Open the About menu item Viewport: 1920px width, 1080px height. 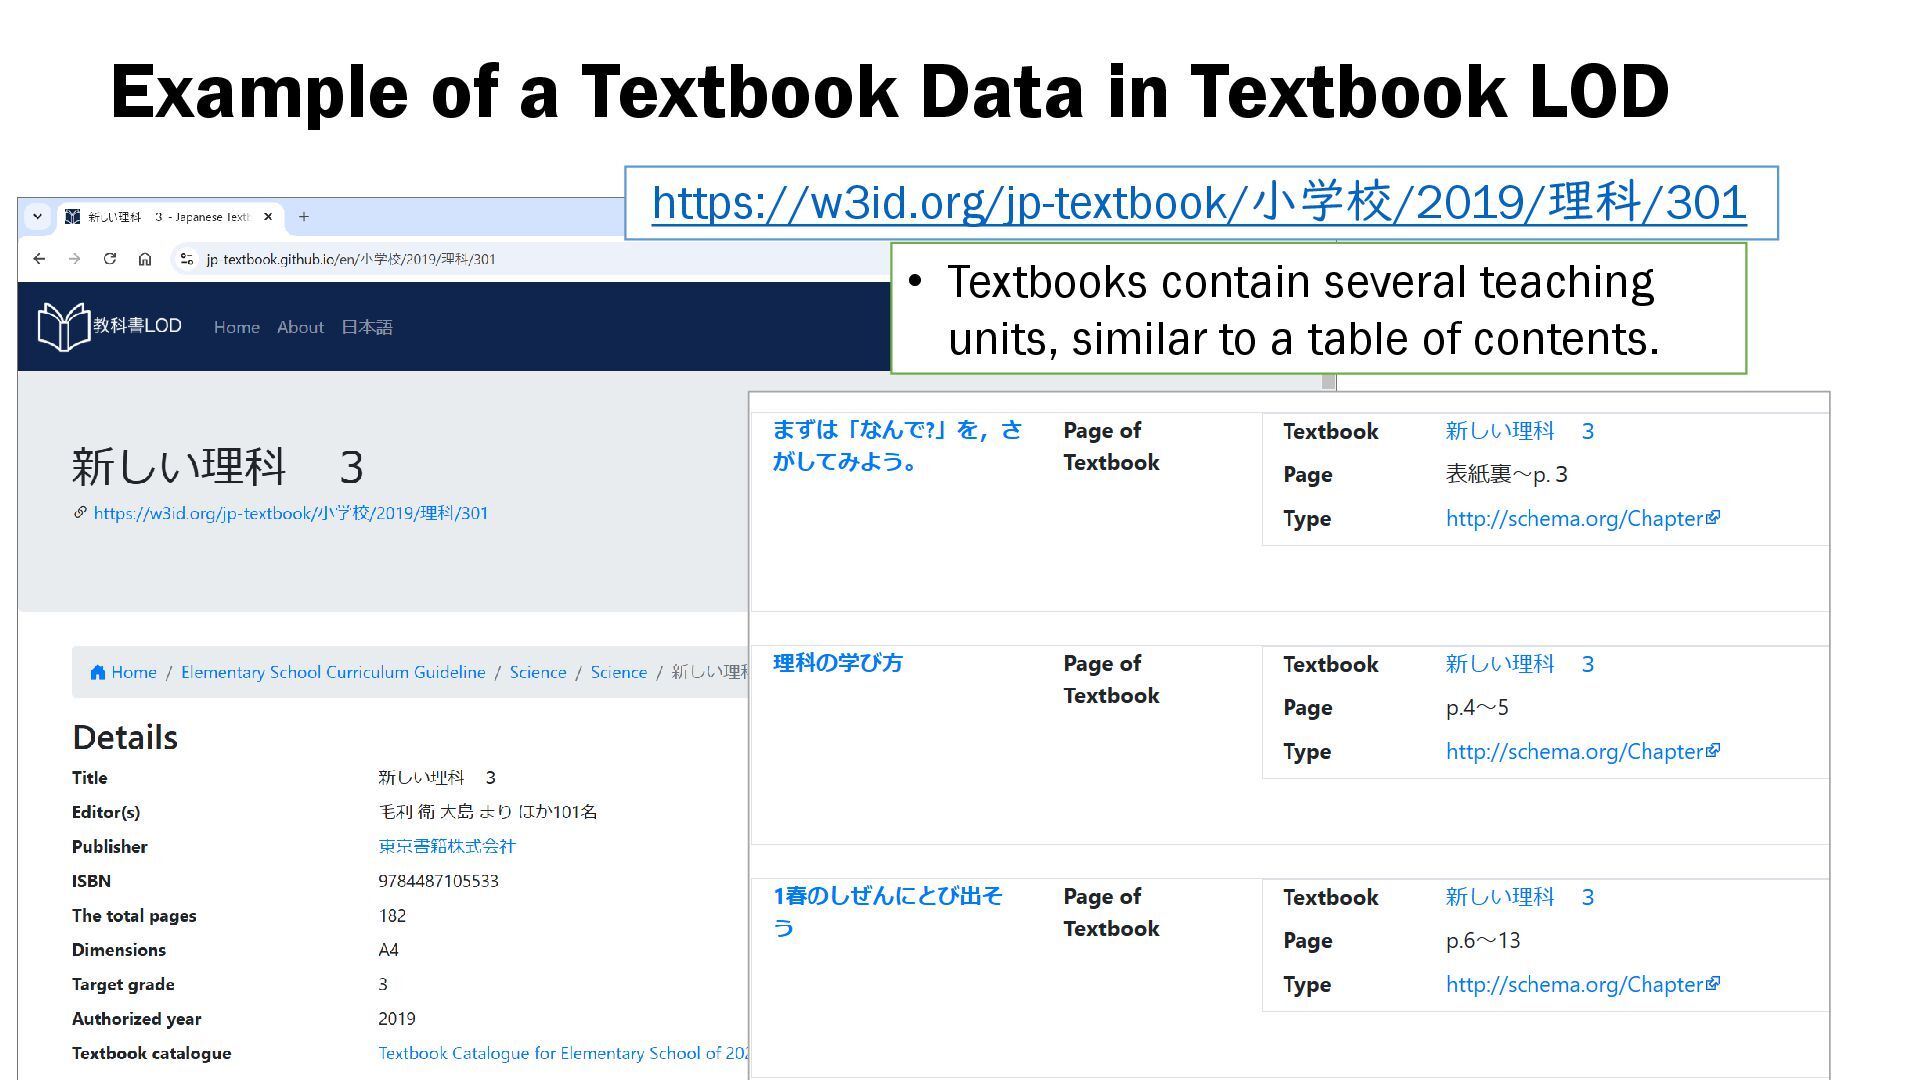300,327
